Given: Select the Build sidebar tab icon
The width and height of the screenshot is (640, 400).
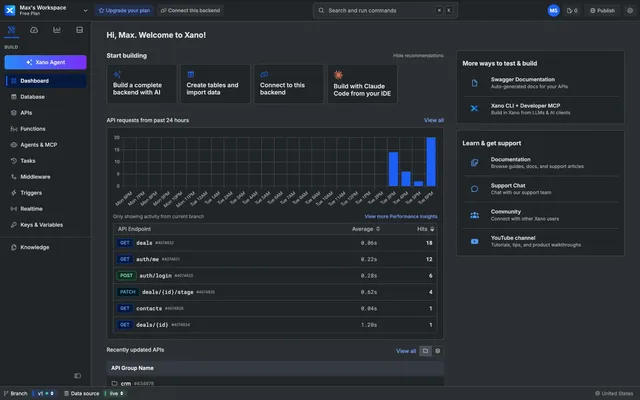Looking at the screenshot, I should click(11, 30).
